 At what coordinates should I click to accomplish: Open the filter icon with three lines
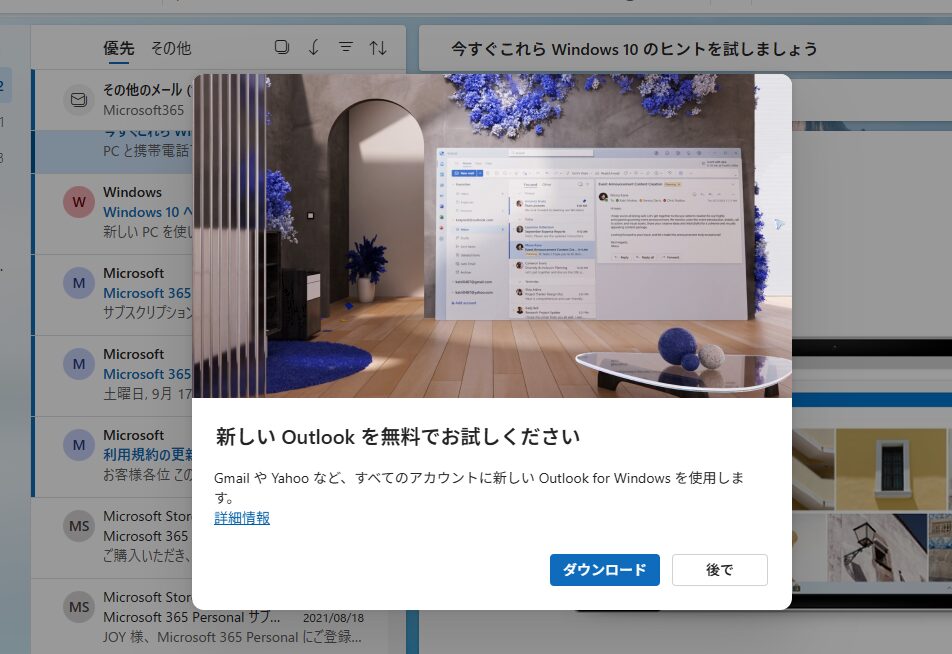coord(346,47)
